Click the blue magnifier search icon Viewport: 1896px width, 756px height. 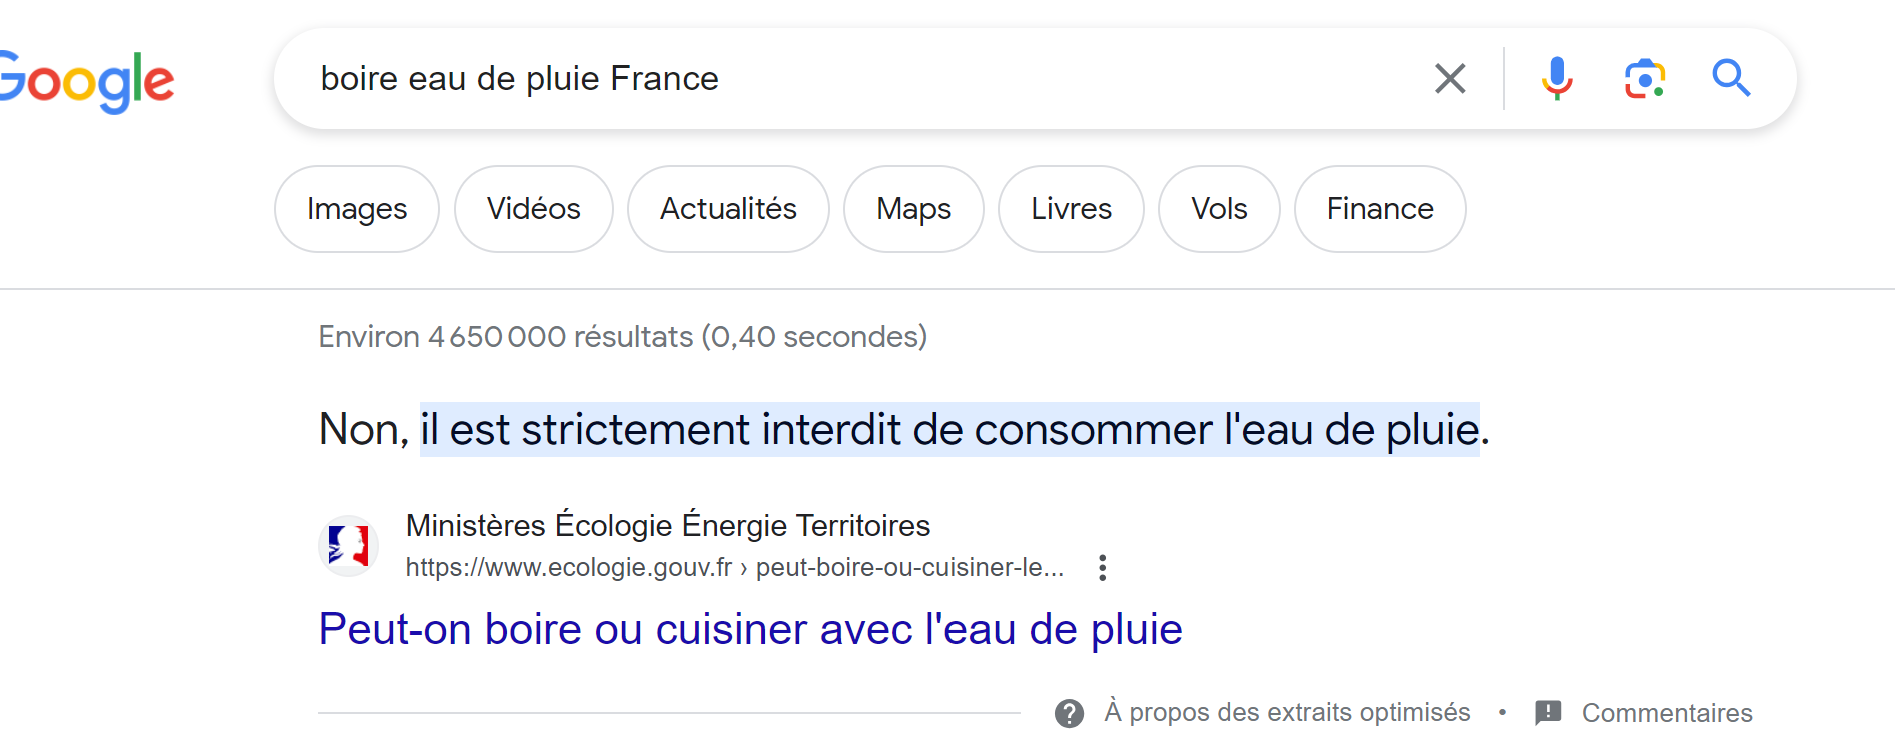(1731, 78)
